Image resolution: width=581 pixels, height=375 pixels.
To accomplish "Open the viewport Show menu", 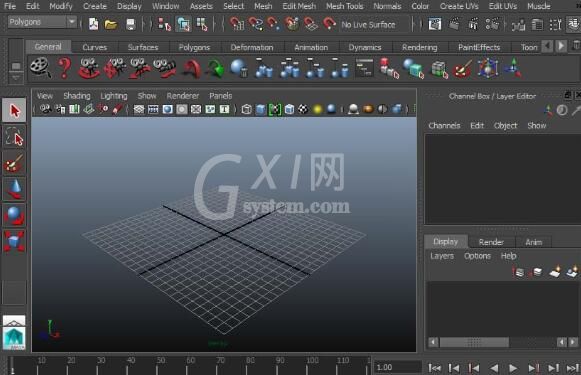I will coord(147,96).
